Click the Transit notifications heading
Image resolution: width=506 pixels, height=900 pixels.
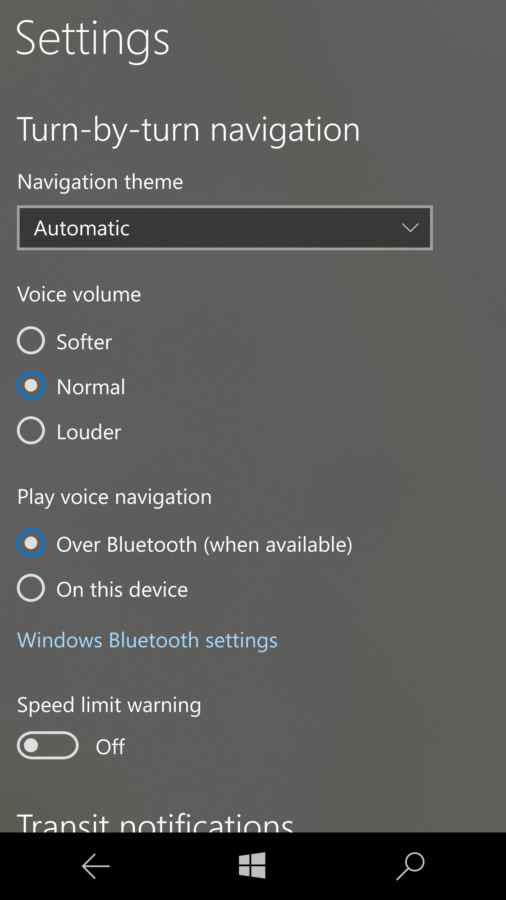[x=155, y=822]
